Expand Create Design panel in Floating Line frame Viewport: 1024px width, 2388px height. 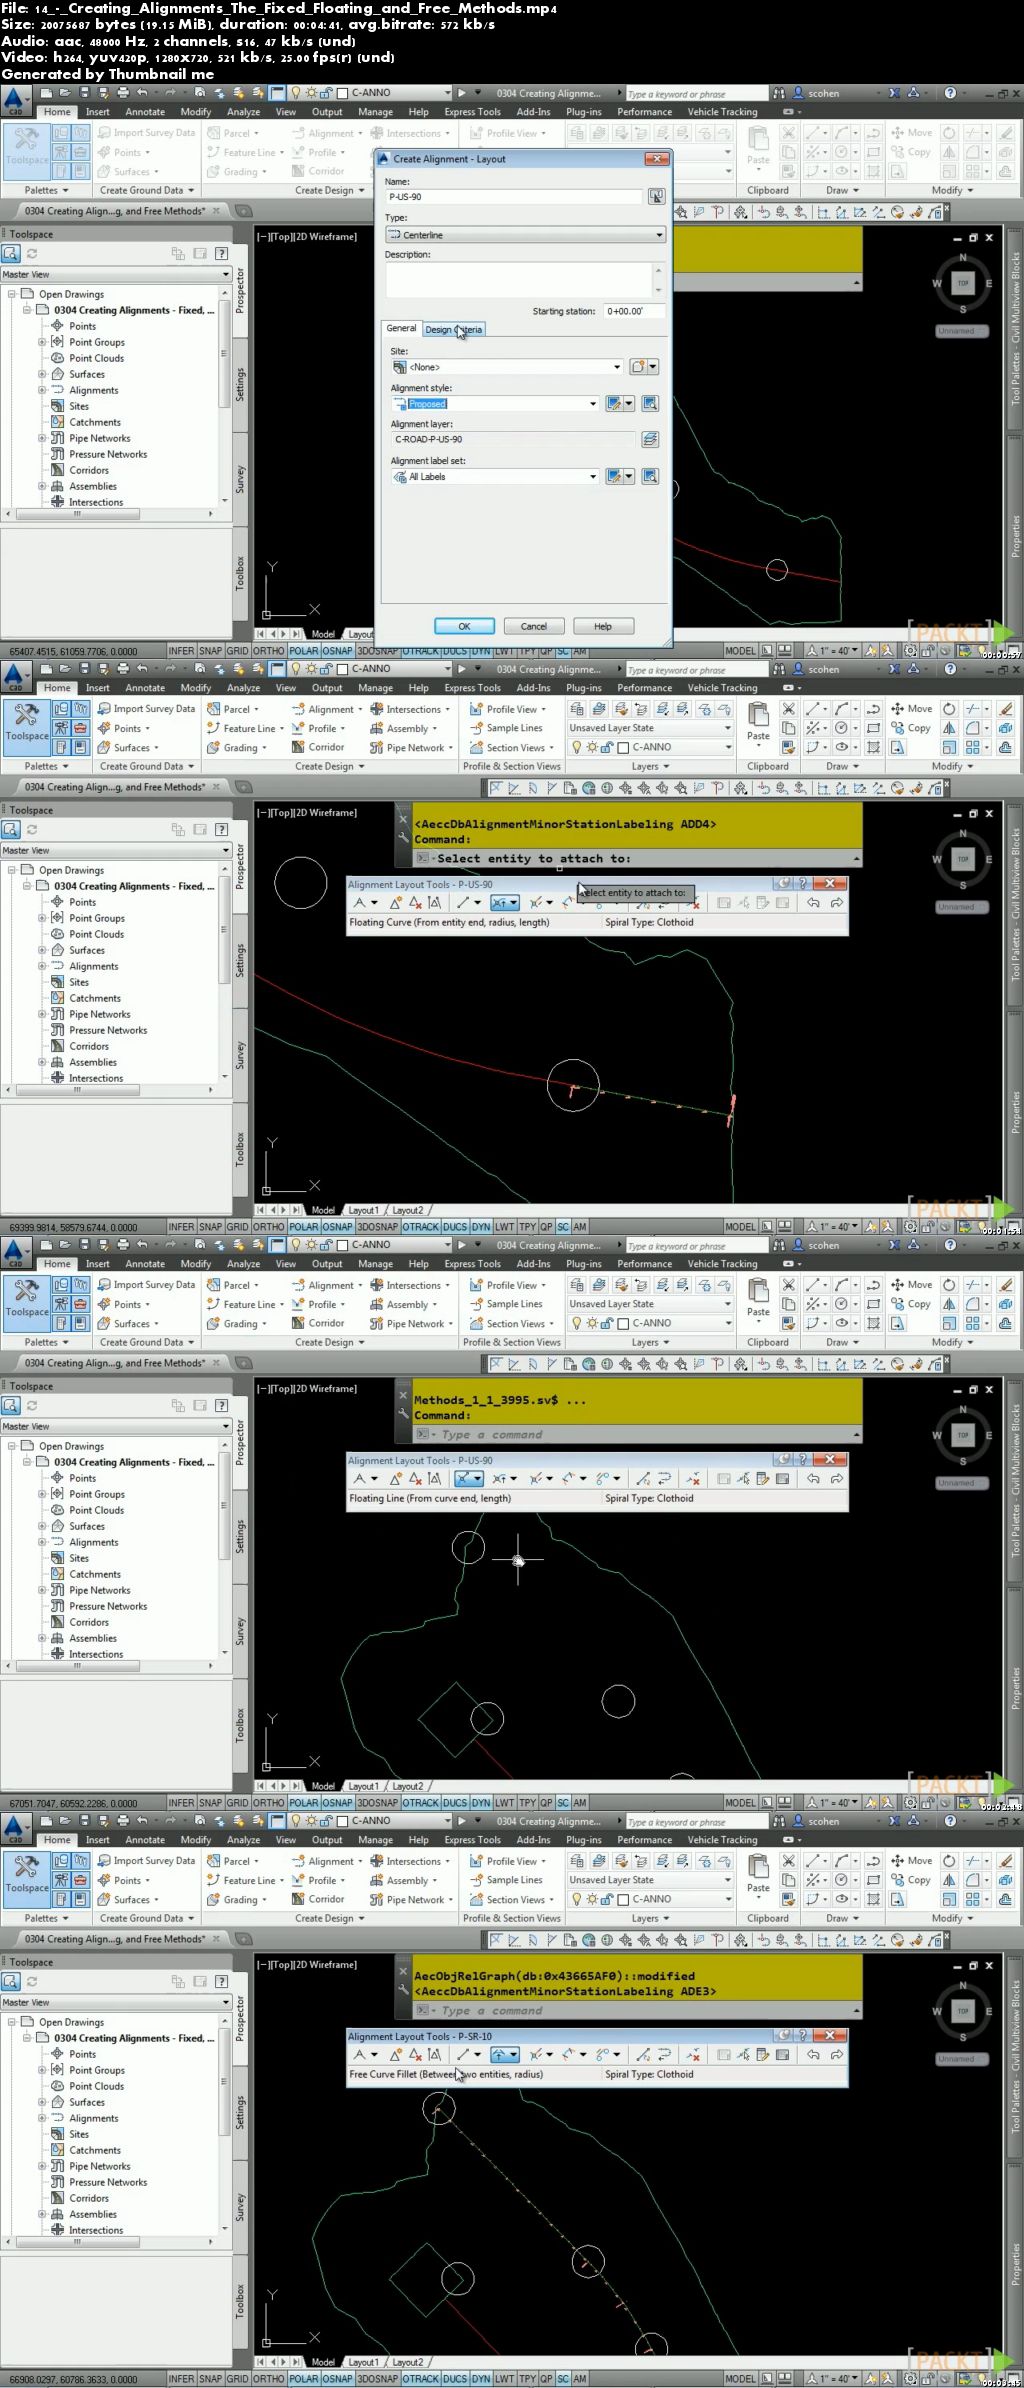330,1342
